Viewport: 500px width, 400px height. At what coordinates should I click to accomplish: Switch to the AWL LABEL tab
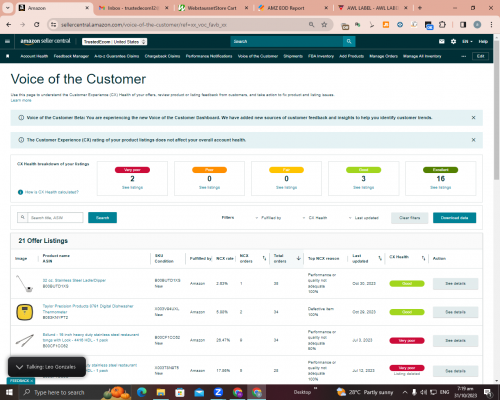click(372, 8)
